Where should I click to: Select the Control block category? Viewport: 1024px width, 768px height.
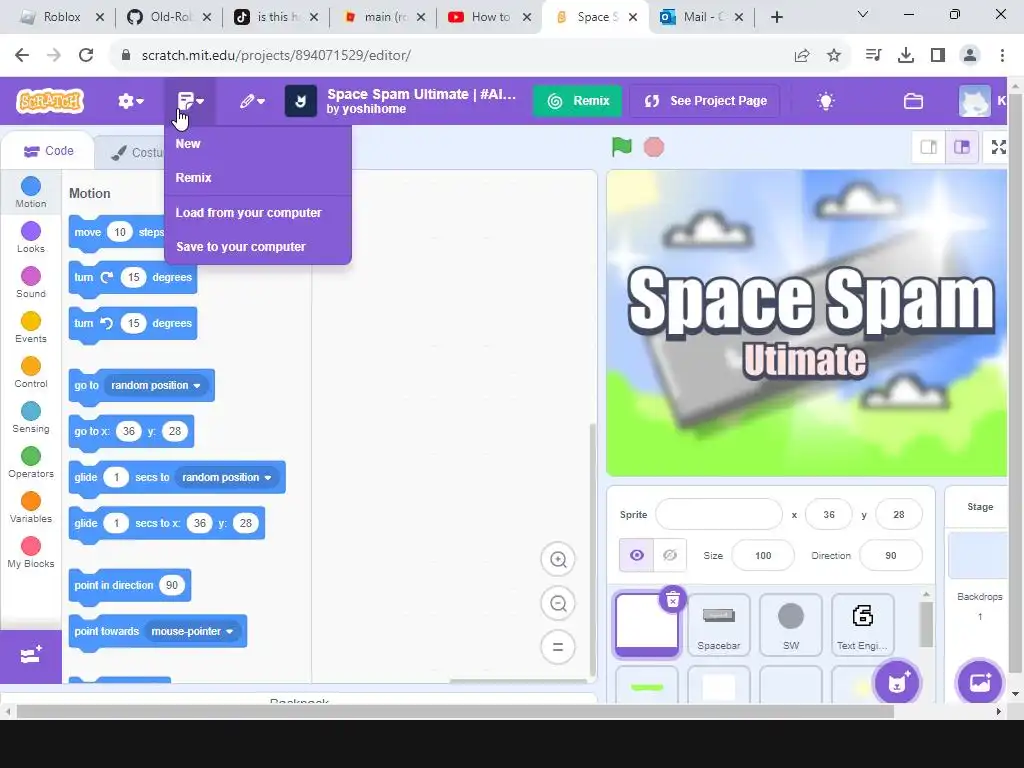click(31, 372)
